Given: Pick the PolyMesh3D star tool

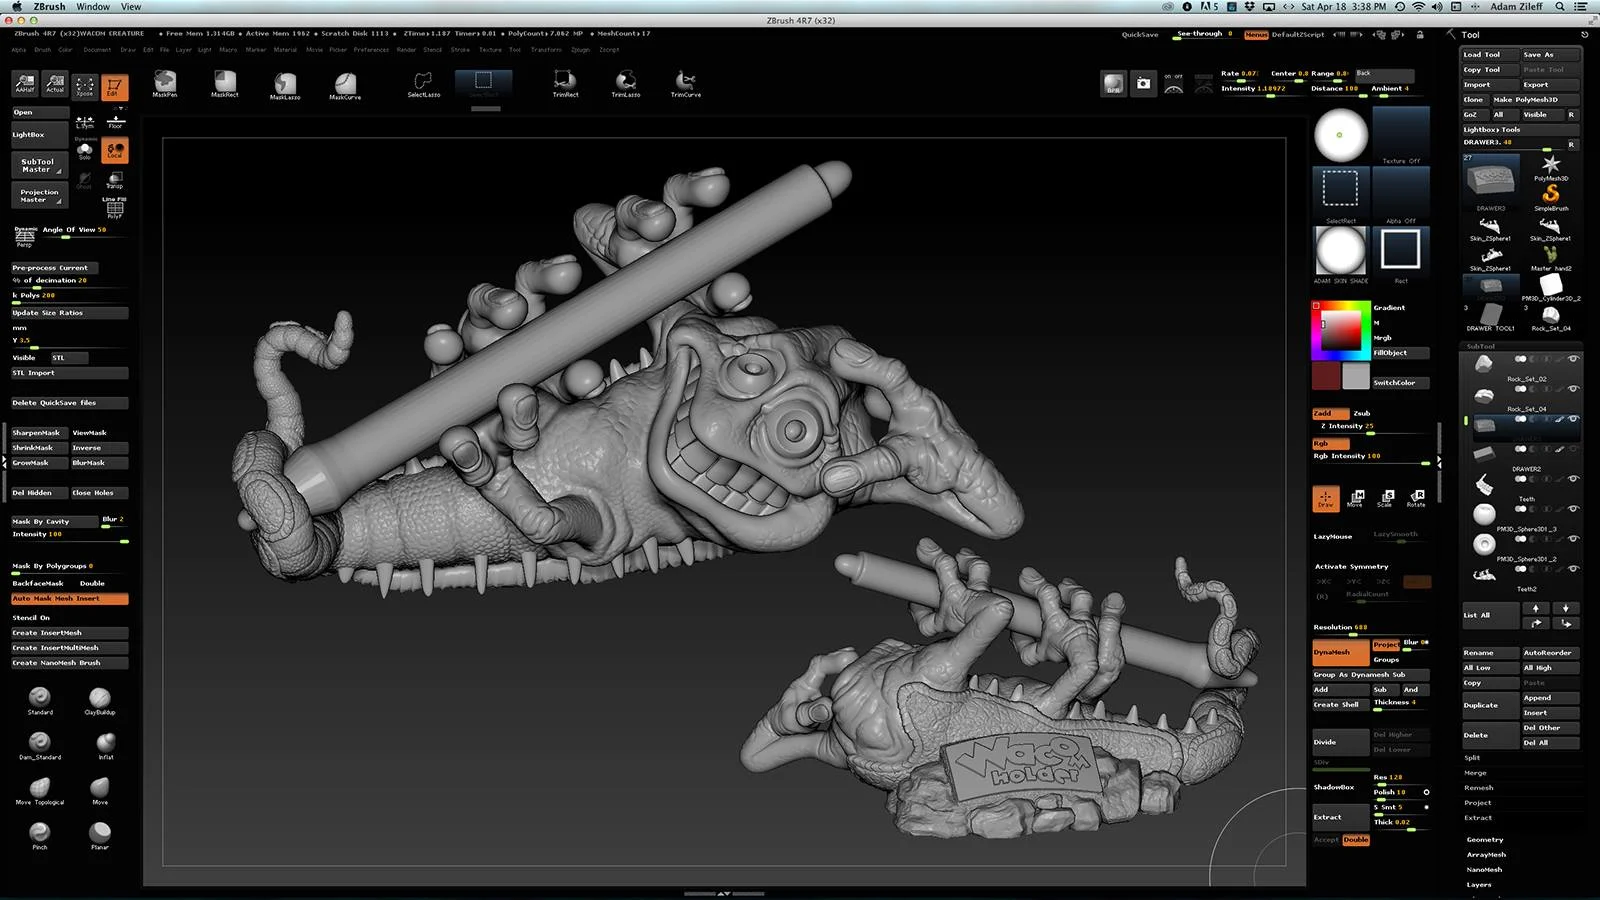Looking at the screenshot, I should [x=1551, y=166].
